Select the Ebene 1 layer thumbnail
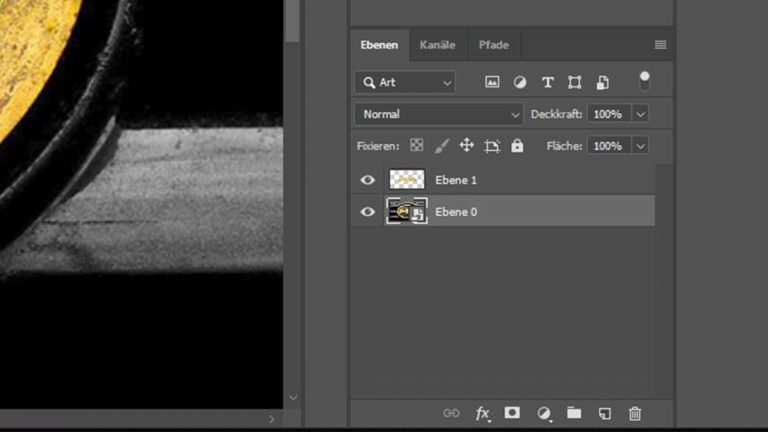The image size is (768, 432). 407,180
